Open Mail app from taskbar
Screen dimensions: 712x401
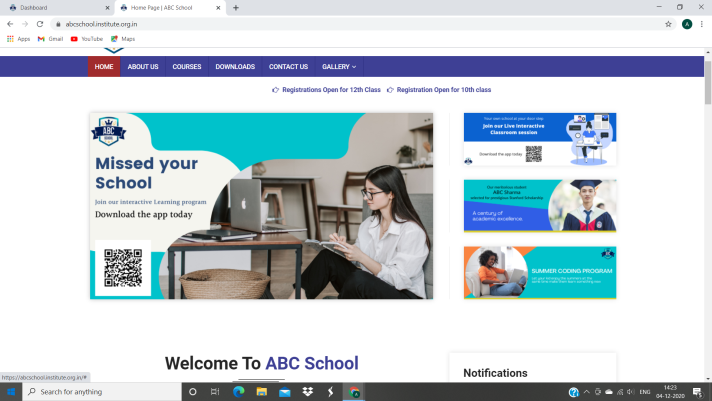[x=285, y=391]
